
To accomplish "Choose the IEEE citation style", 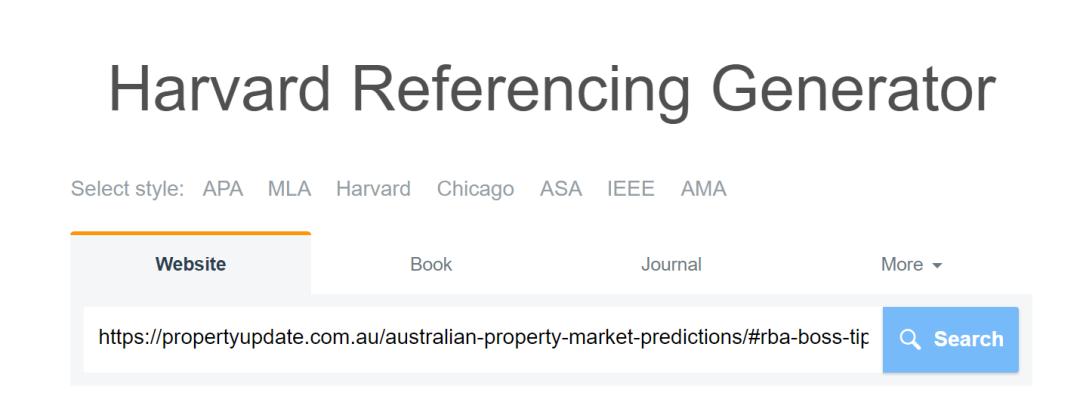I will click(631, 189).
